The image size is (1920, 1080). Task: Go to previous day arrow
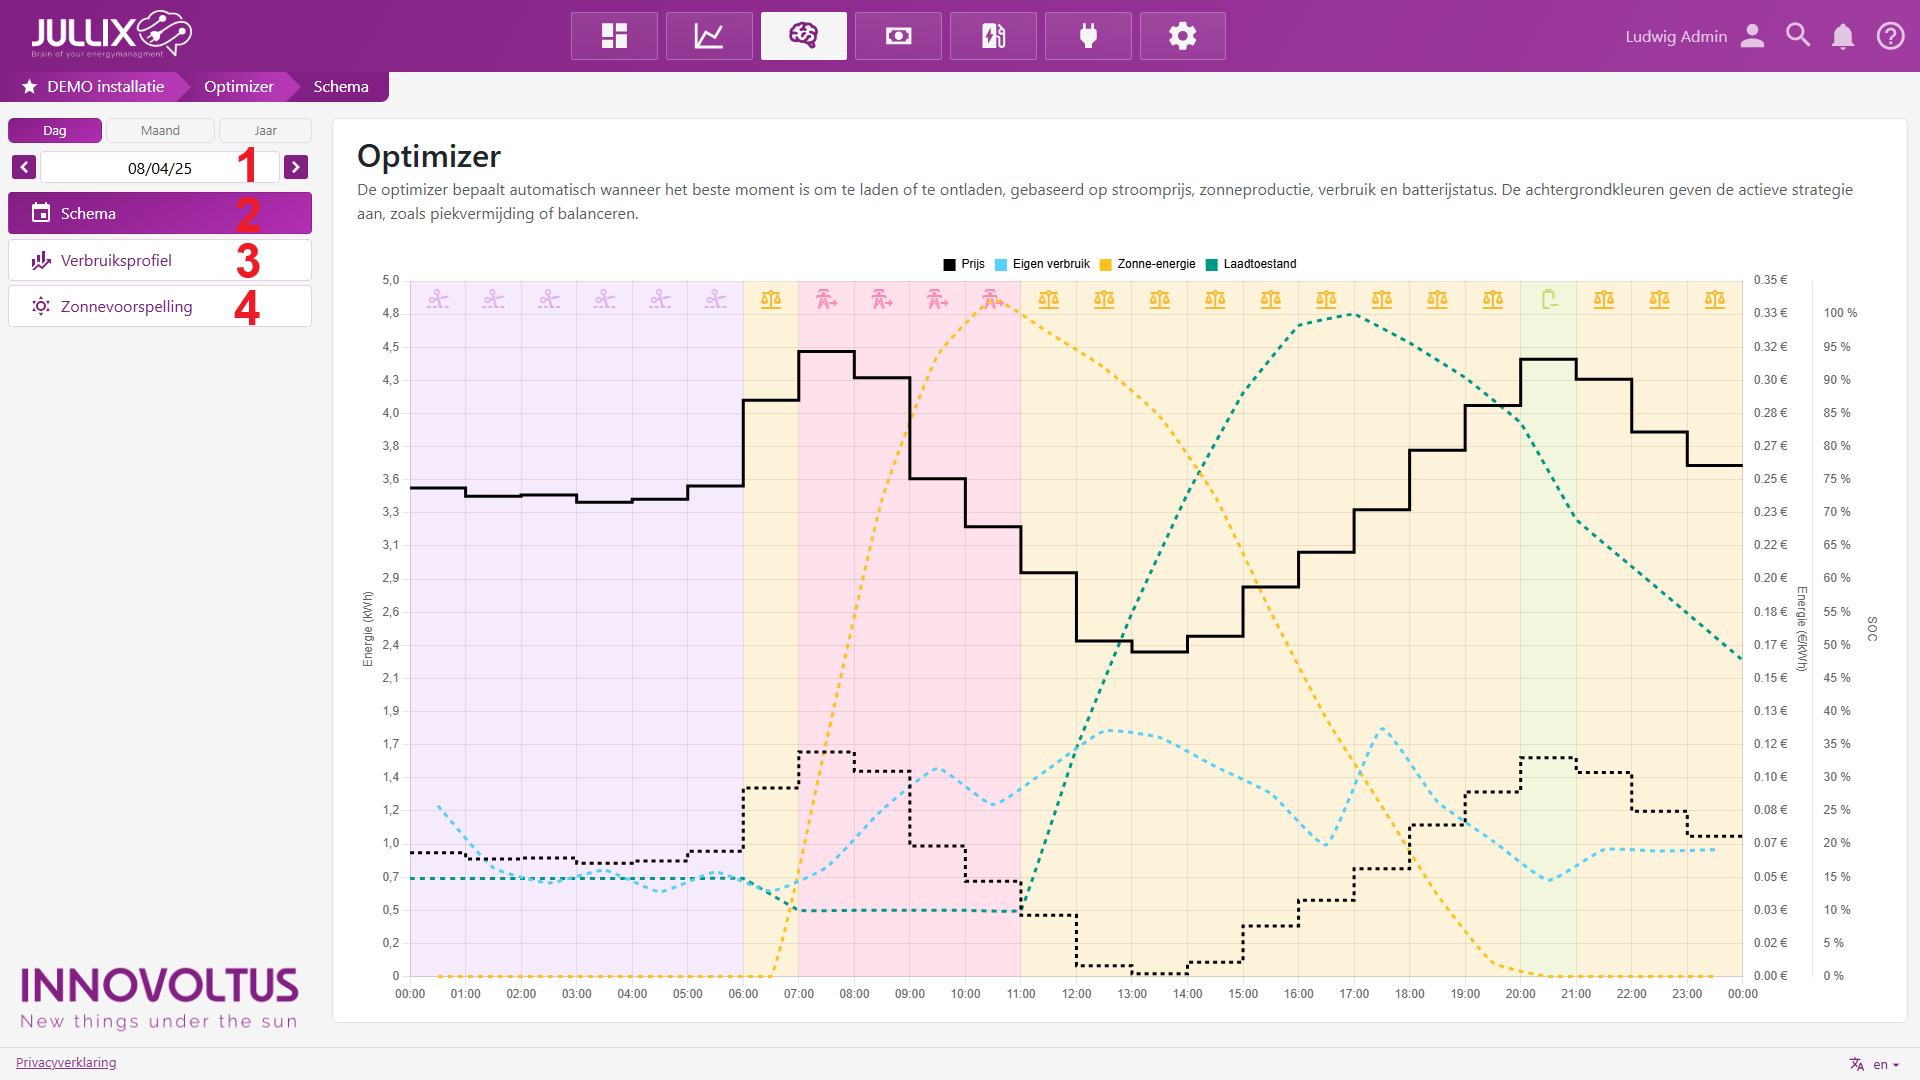(x=24, y=167)
